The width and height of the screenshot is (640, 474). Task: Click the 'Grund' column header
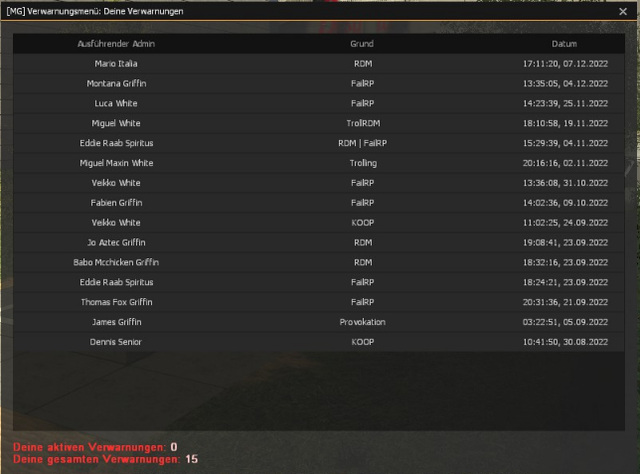pos(362,44)
